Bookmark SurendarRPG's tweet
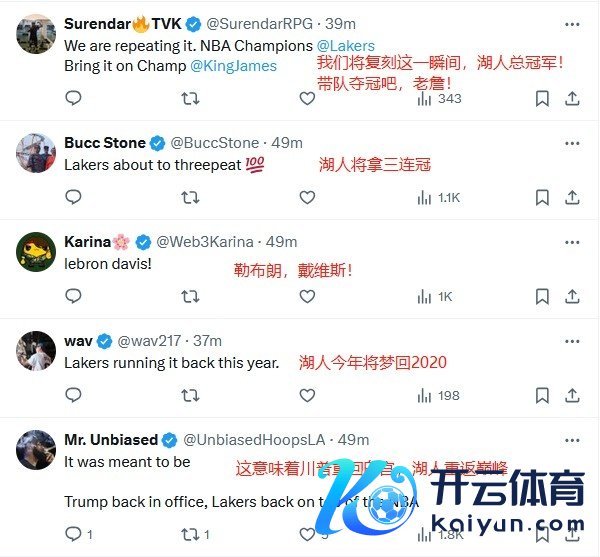 tap(542, 99)
